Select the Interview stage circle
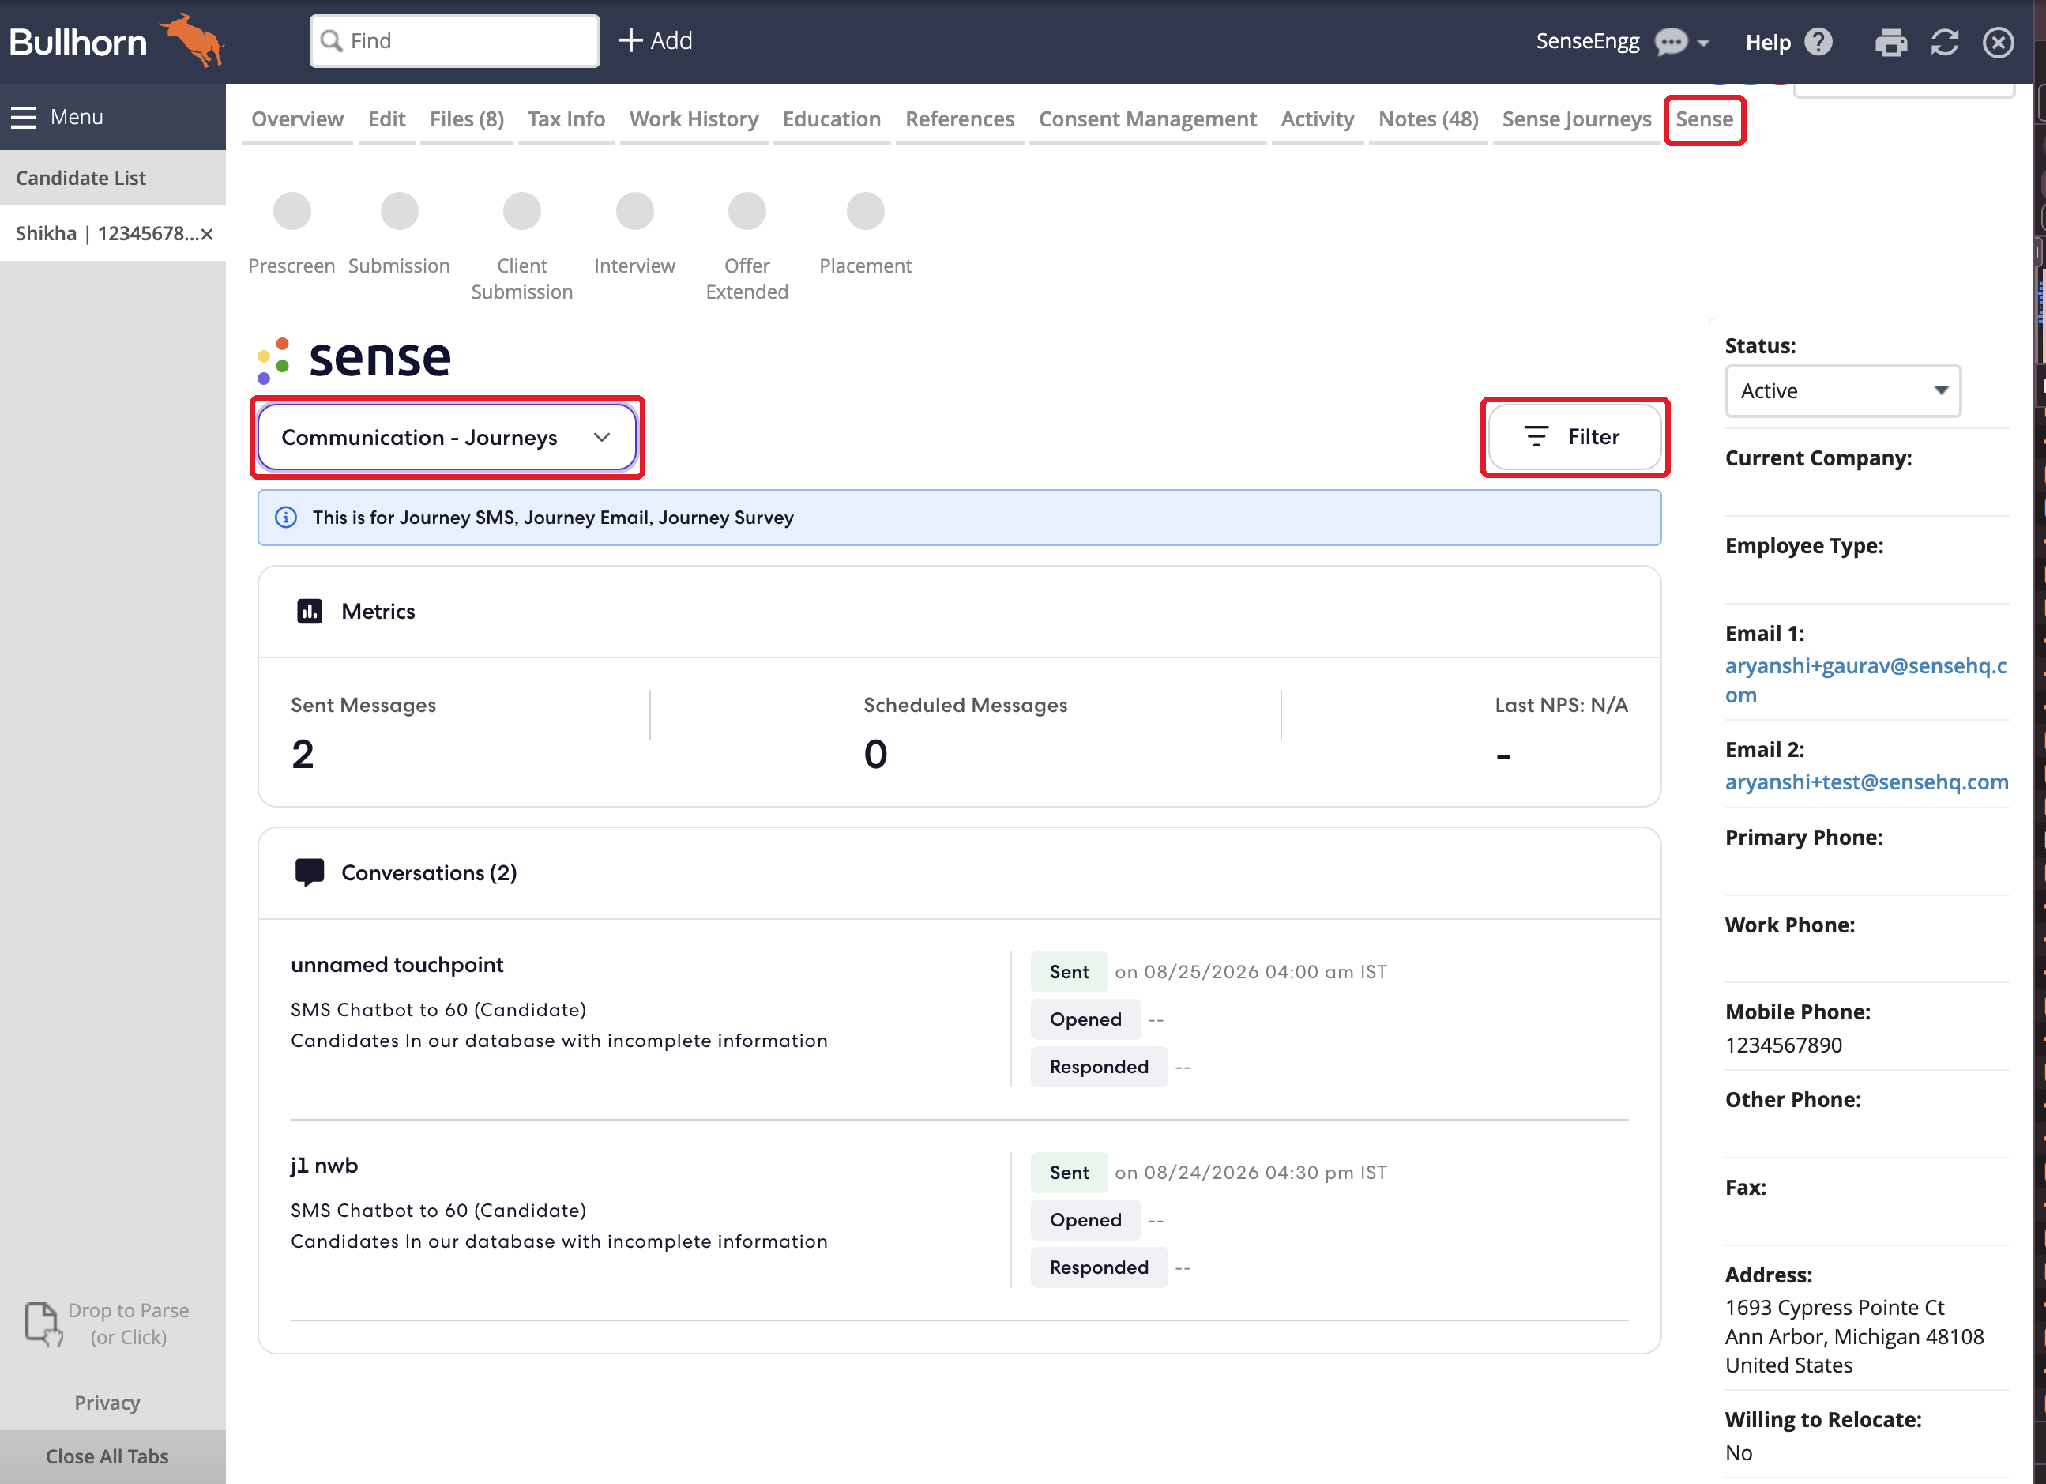This screenshot has width=2046, height=1484. pyautogui.click(x=635, y=211)
